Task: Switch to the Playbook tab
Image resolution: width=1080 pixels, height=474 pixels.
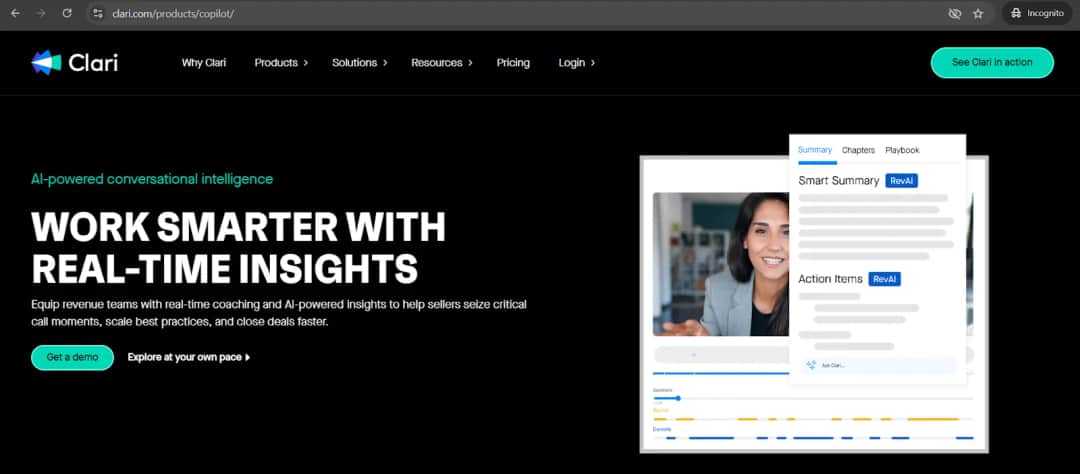Action: point(902,150)
